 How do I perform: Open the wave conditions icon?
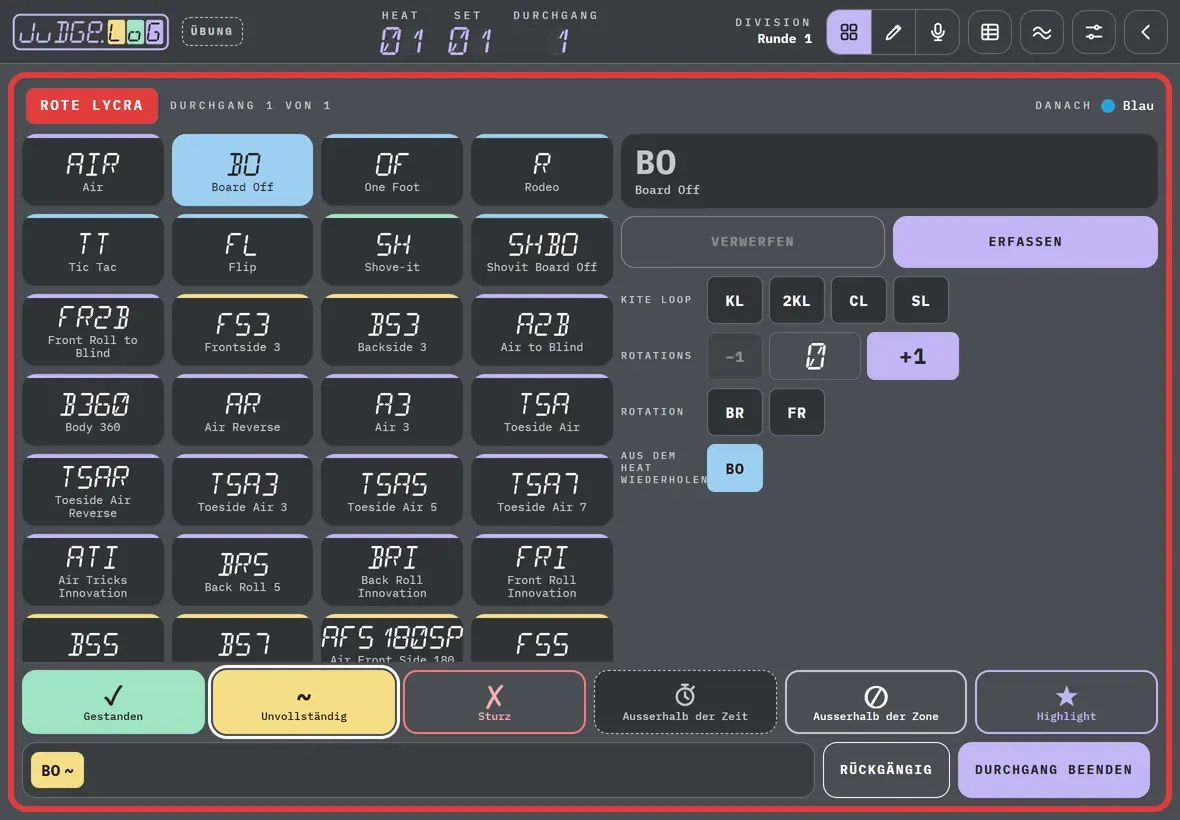tap(1042, 32)
